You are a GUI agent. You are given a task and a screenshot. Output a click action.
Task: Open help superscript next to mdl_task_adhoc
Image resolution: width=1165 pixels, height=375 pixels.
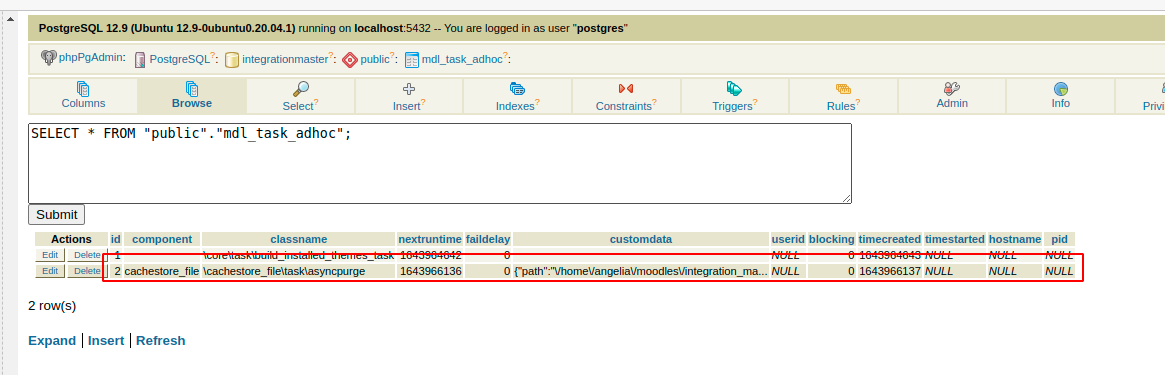point(505,56)
